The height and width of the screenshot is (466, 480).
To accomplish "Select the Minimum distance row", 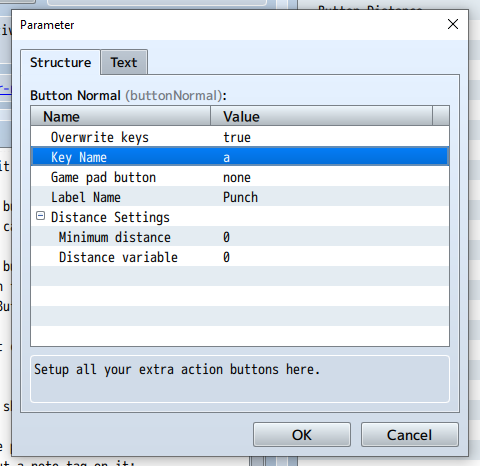I will 240,237.
